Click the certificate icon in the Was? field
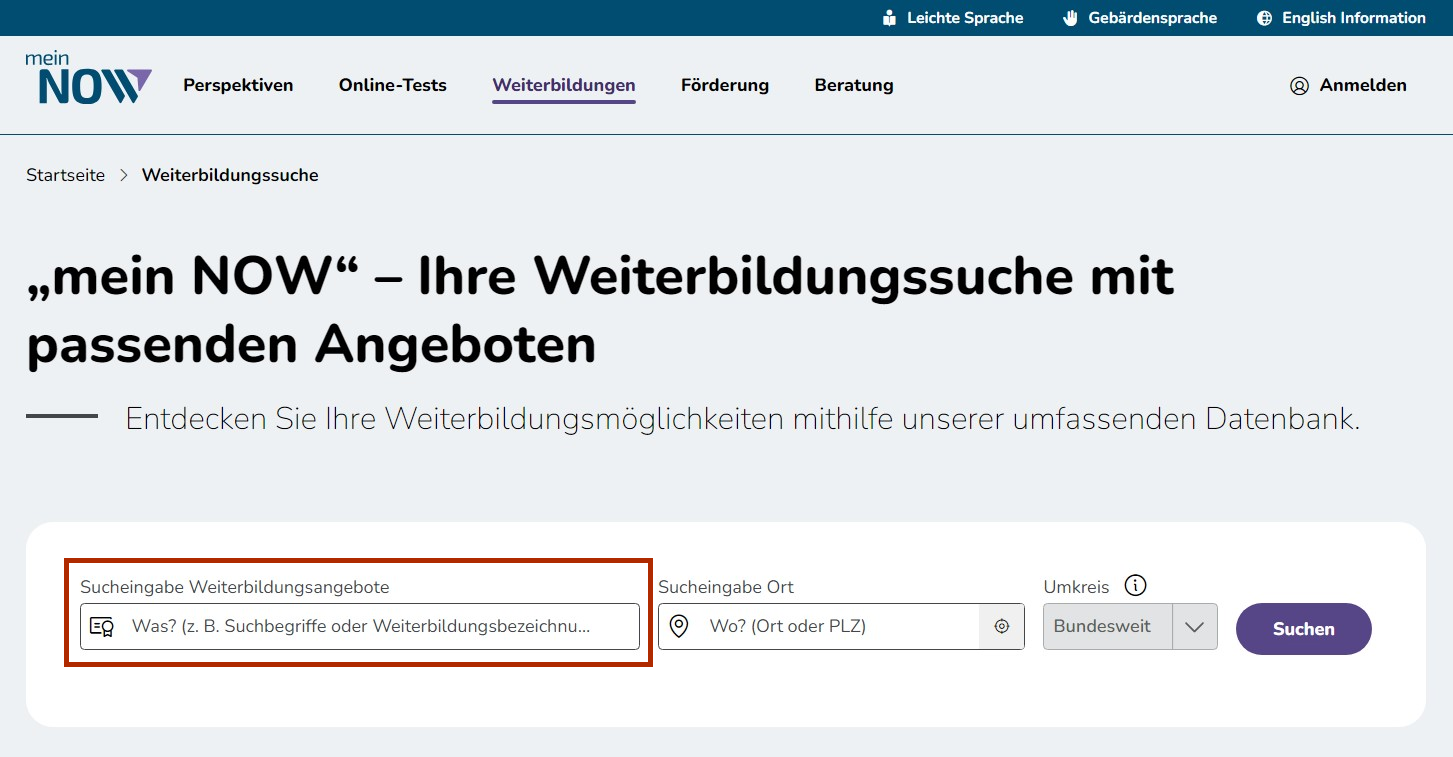The height and width of the screenshot is (757, 1453). click(x=102, y=627)
